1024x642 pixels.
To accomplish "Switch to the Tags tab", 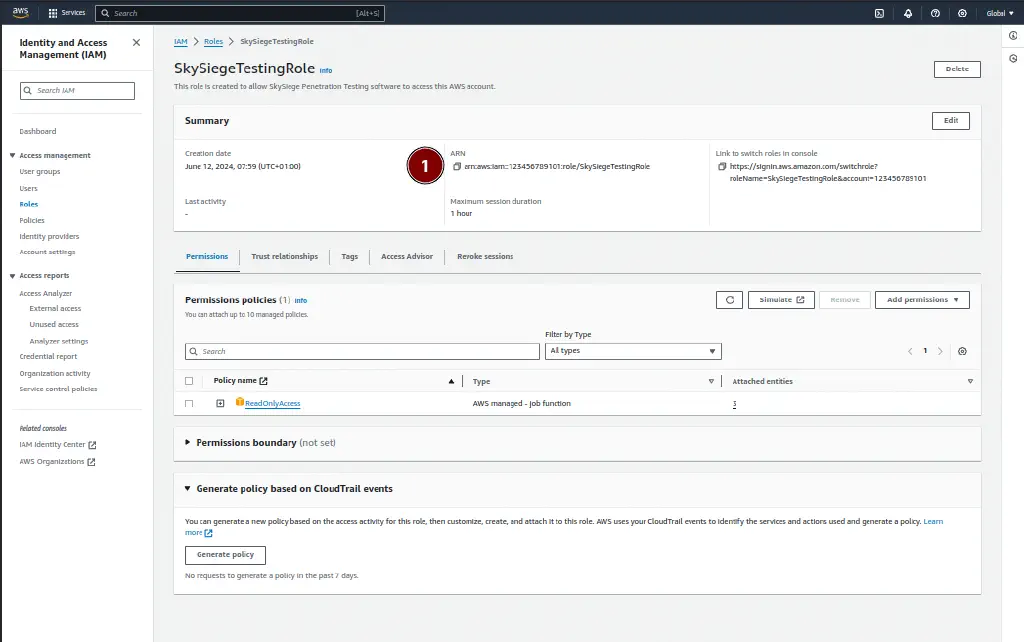I will 349,257.
